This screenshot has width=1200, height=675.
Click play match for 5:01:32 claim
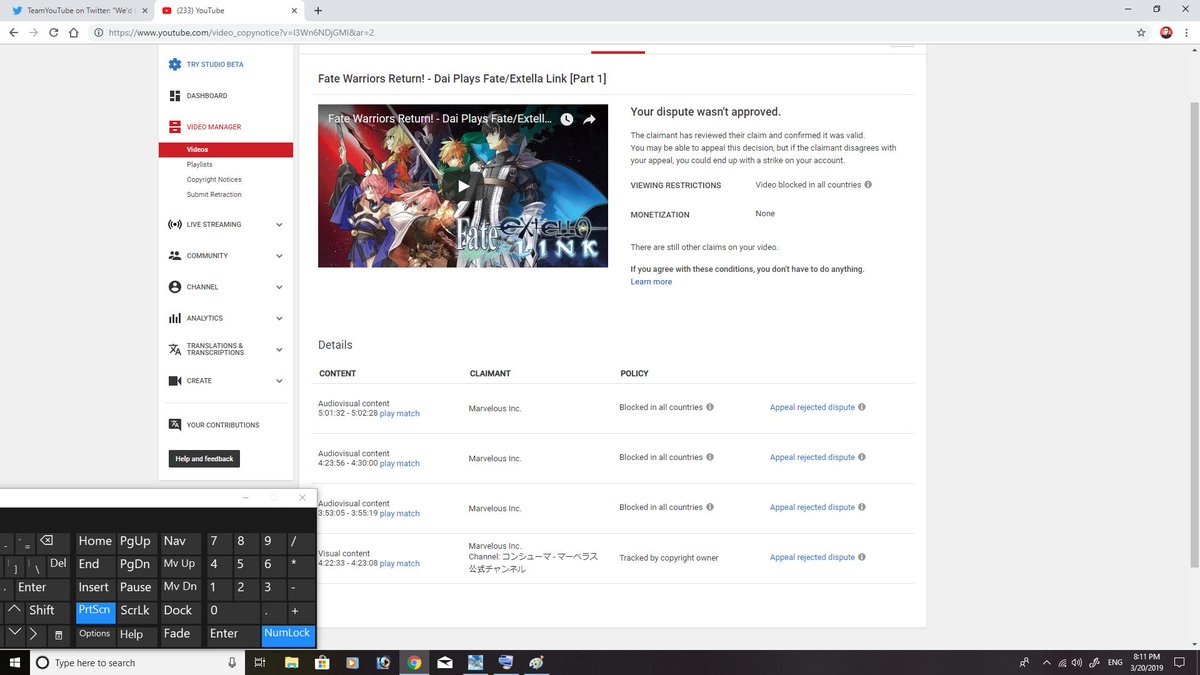point(400,414)
